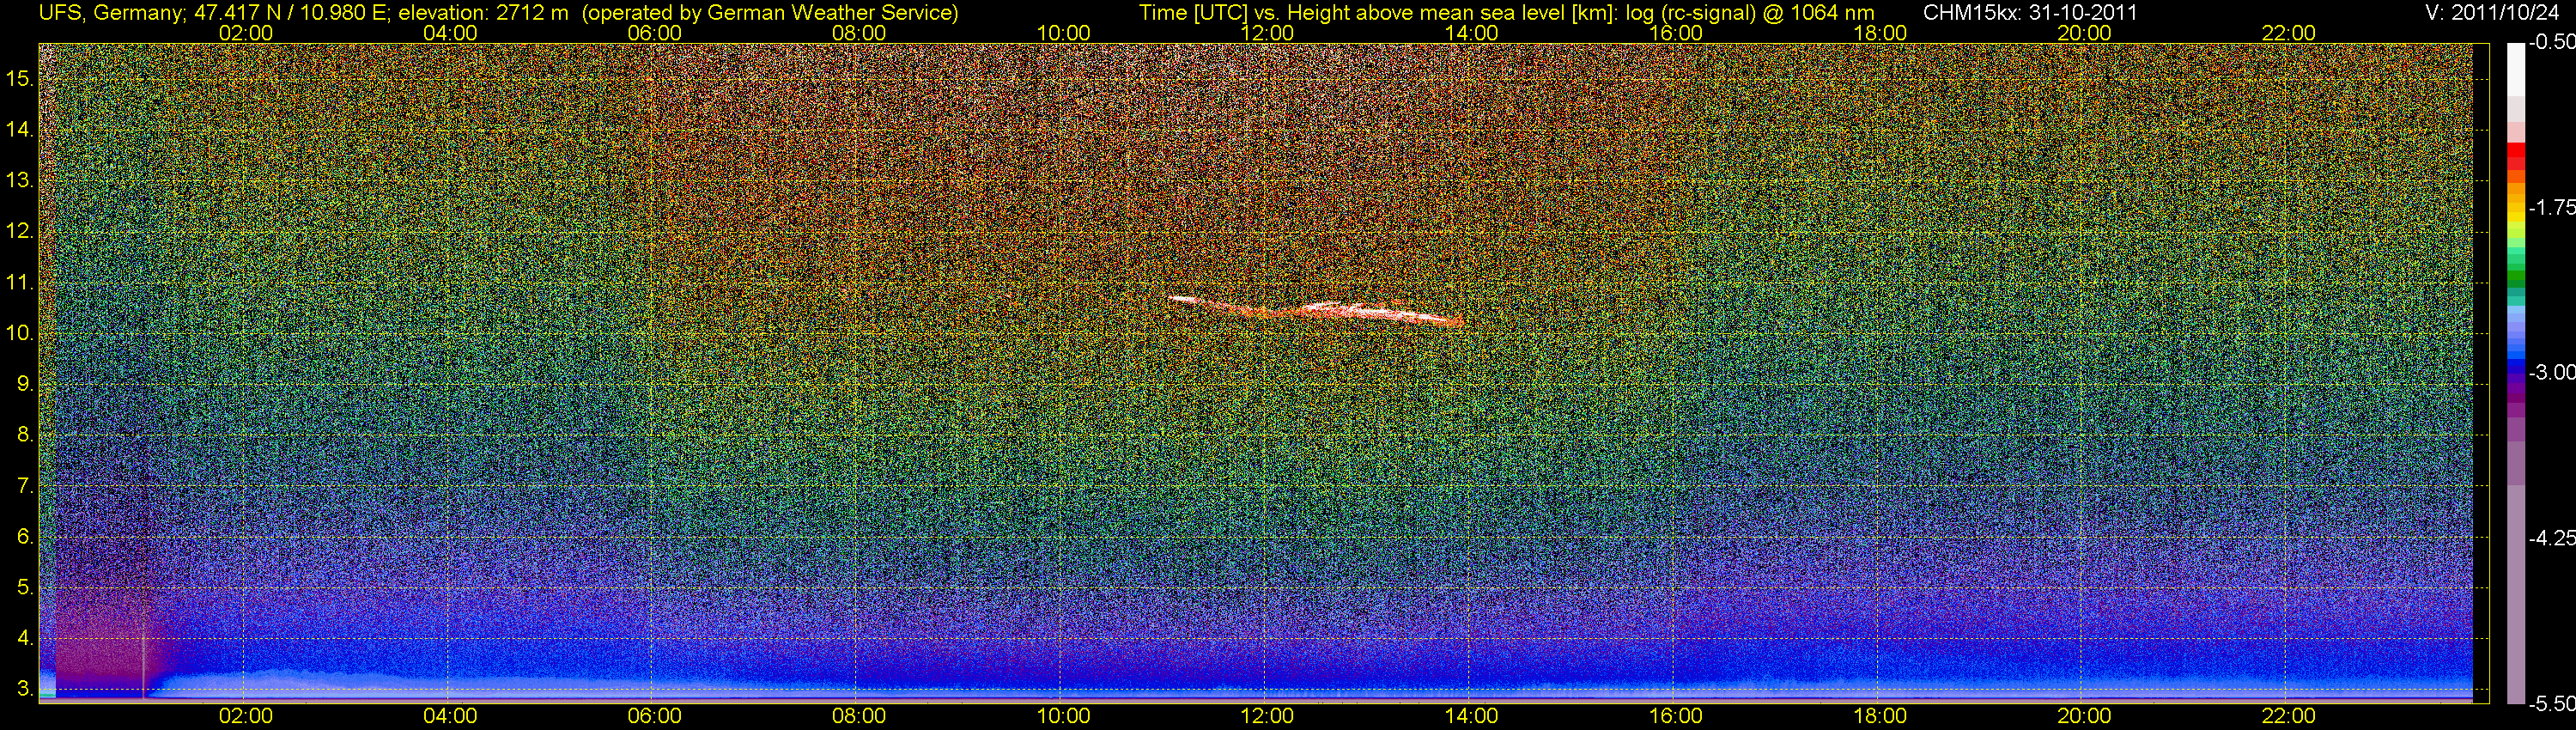The height and width of the screenshot is (730, 2576).
Task: Click bottom time axis label 08:00
Action: [x=859, y=716]
